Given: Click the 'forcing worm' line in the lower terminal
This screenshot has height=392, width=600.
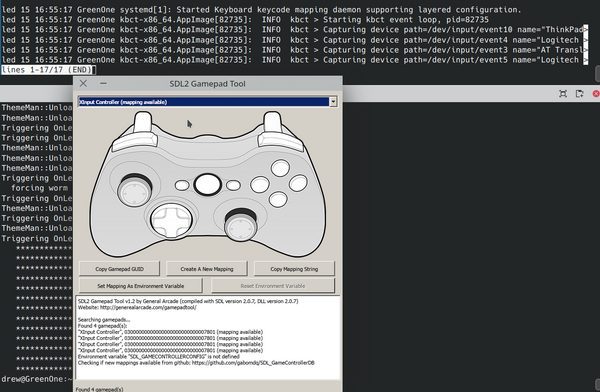Looking at the screenshot, I should (39, 188).
